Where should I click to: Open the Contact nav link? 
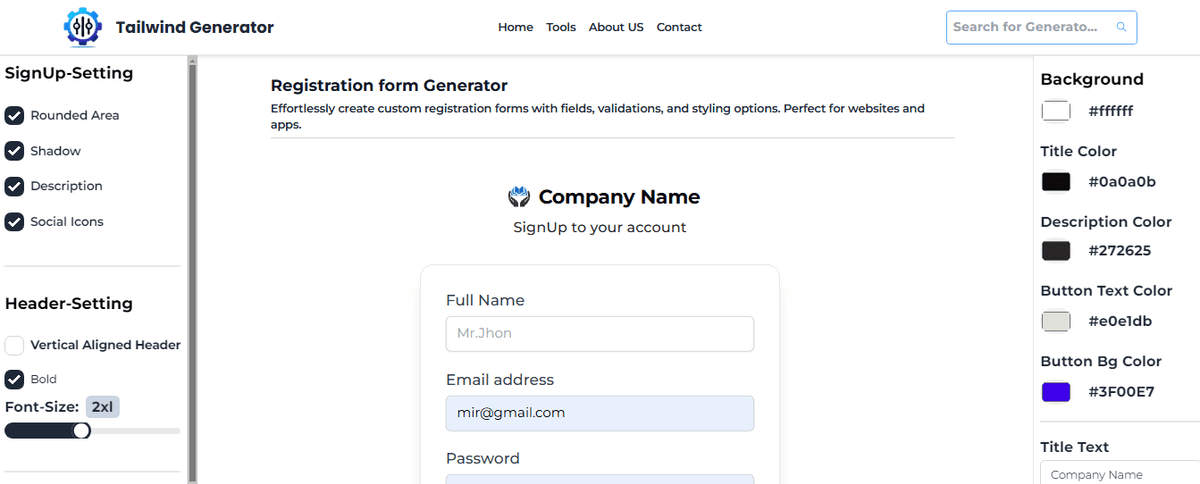(x=679, y=27)
